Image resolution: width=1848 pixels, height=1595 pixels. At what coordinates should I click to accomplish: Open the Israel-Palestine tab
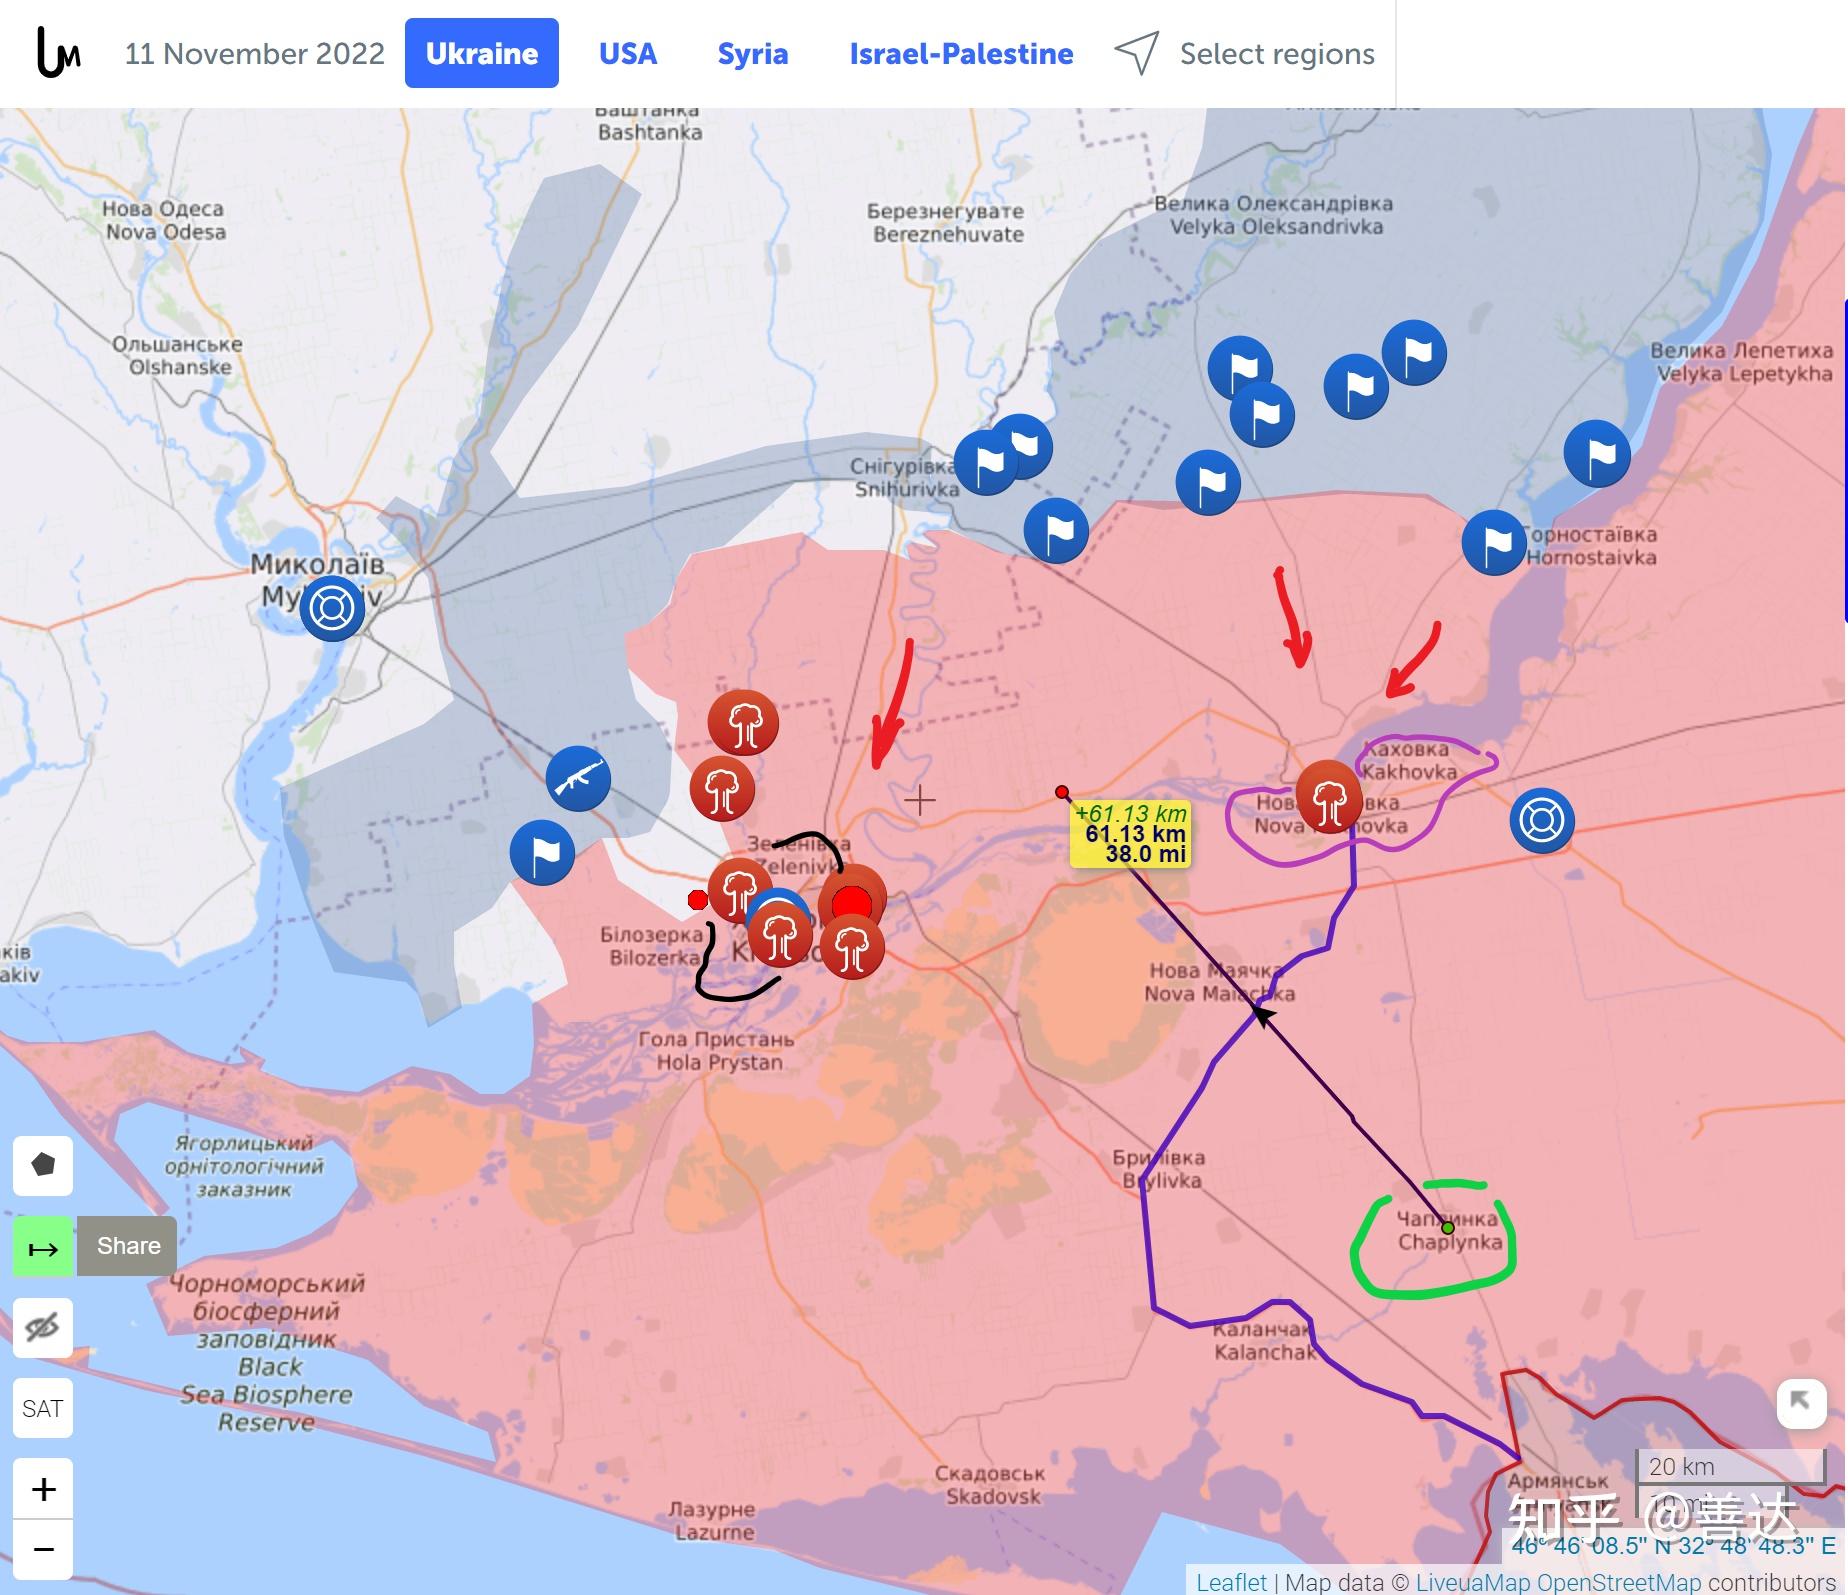tap(961, 53)
